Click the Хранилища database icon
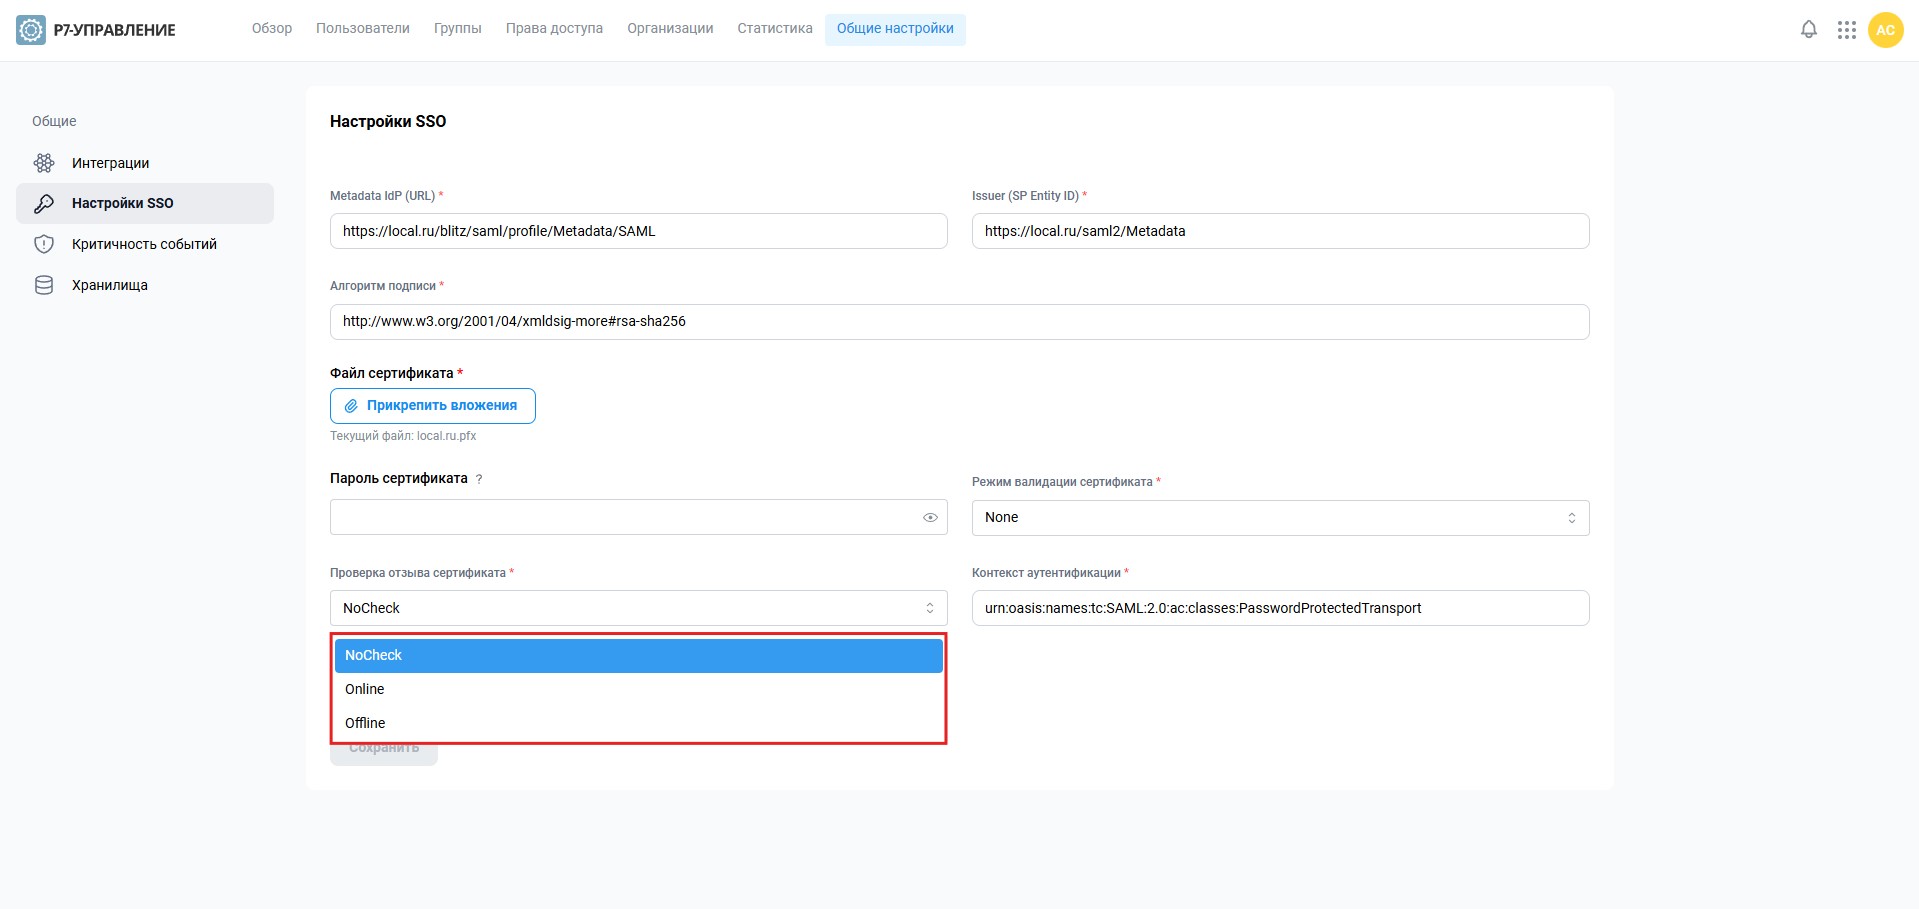 (44, 285)
